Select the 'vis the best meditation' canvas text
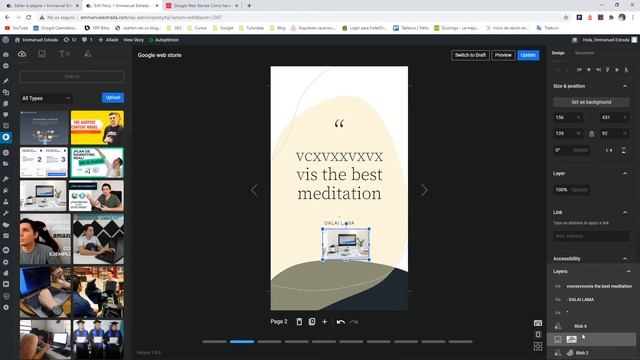Screen dimensions: 640x360 pos(339,175)
